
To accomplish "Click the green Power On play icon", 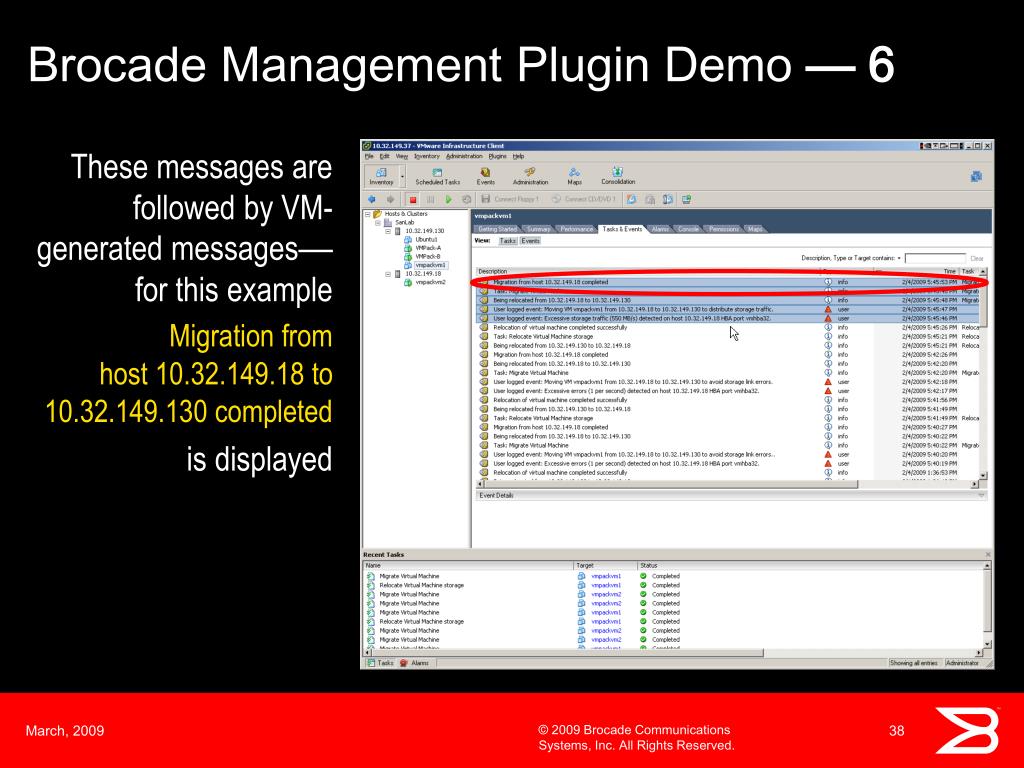I will 449,199.
